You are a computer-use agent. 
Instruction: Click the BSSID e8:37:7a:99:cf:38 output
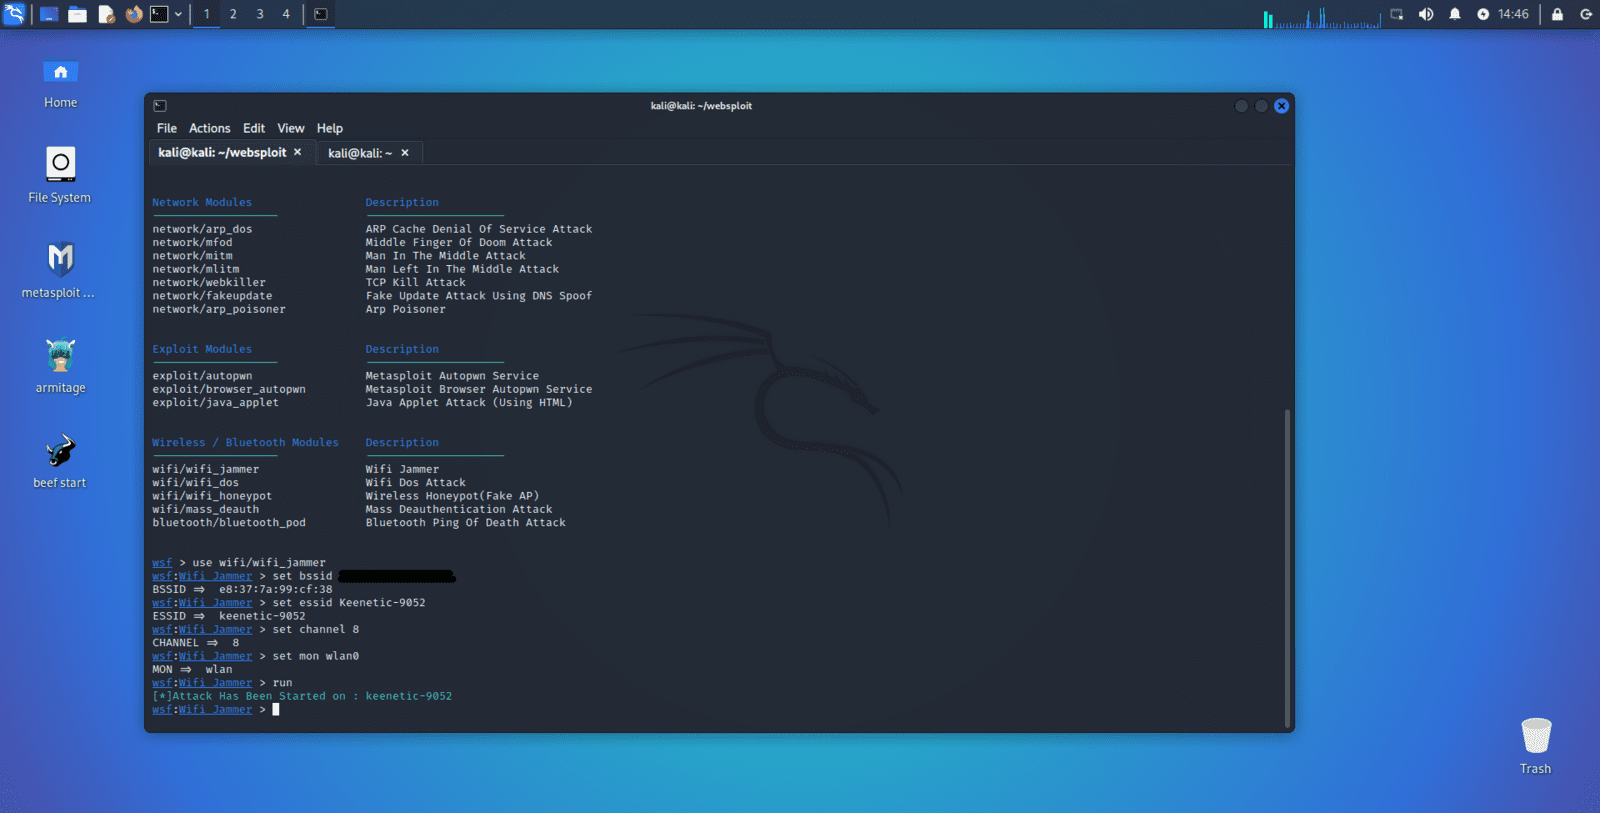pyautogui.click(x=242, y=590)
